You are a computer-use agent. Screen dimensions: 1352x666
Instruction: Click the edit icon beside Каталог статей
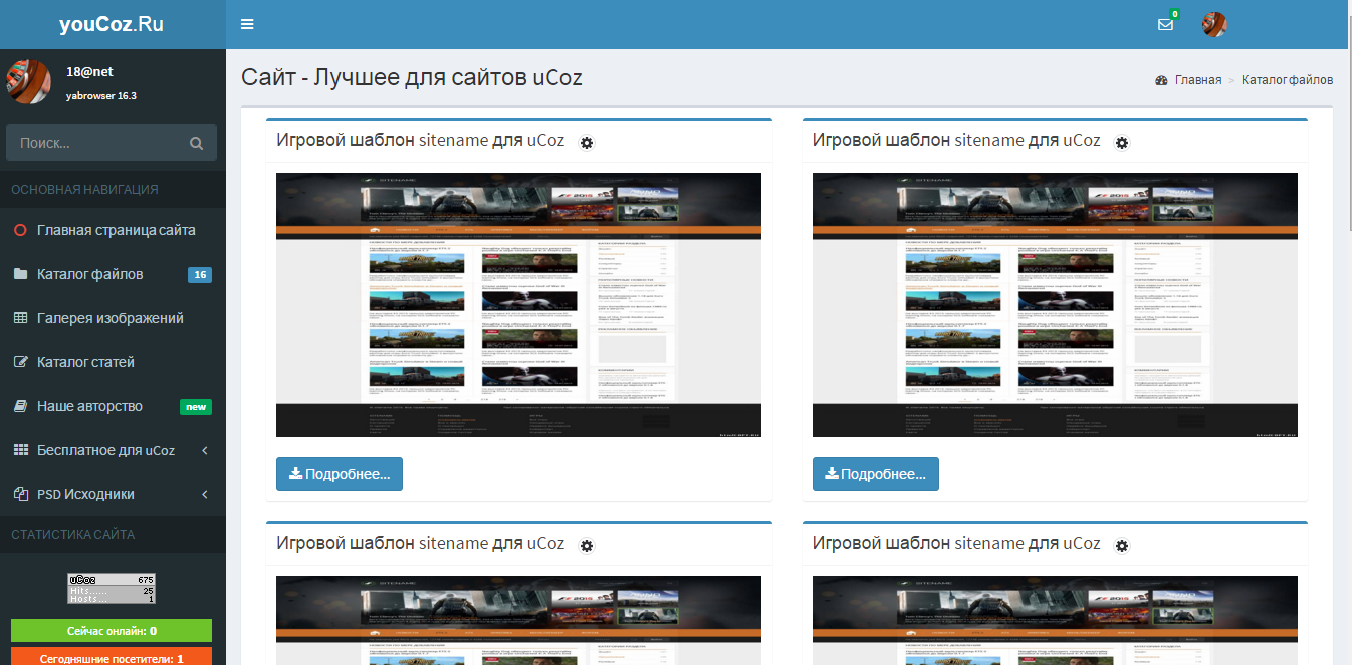pyautogui.click(x=20, y=362)
